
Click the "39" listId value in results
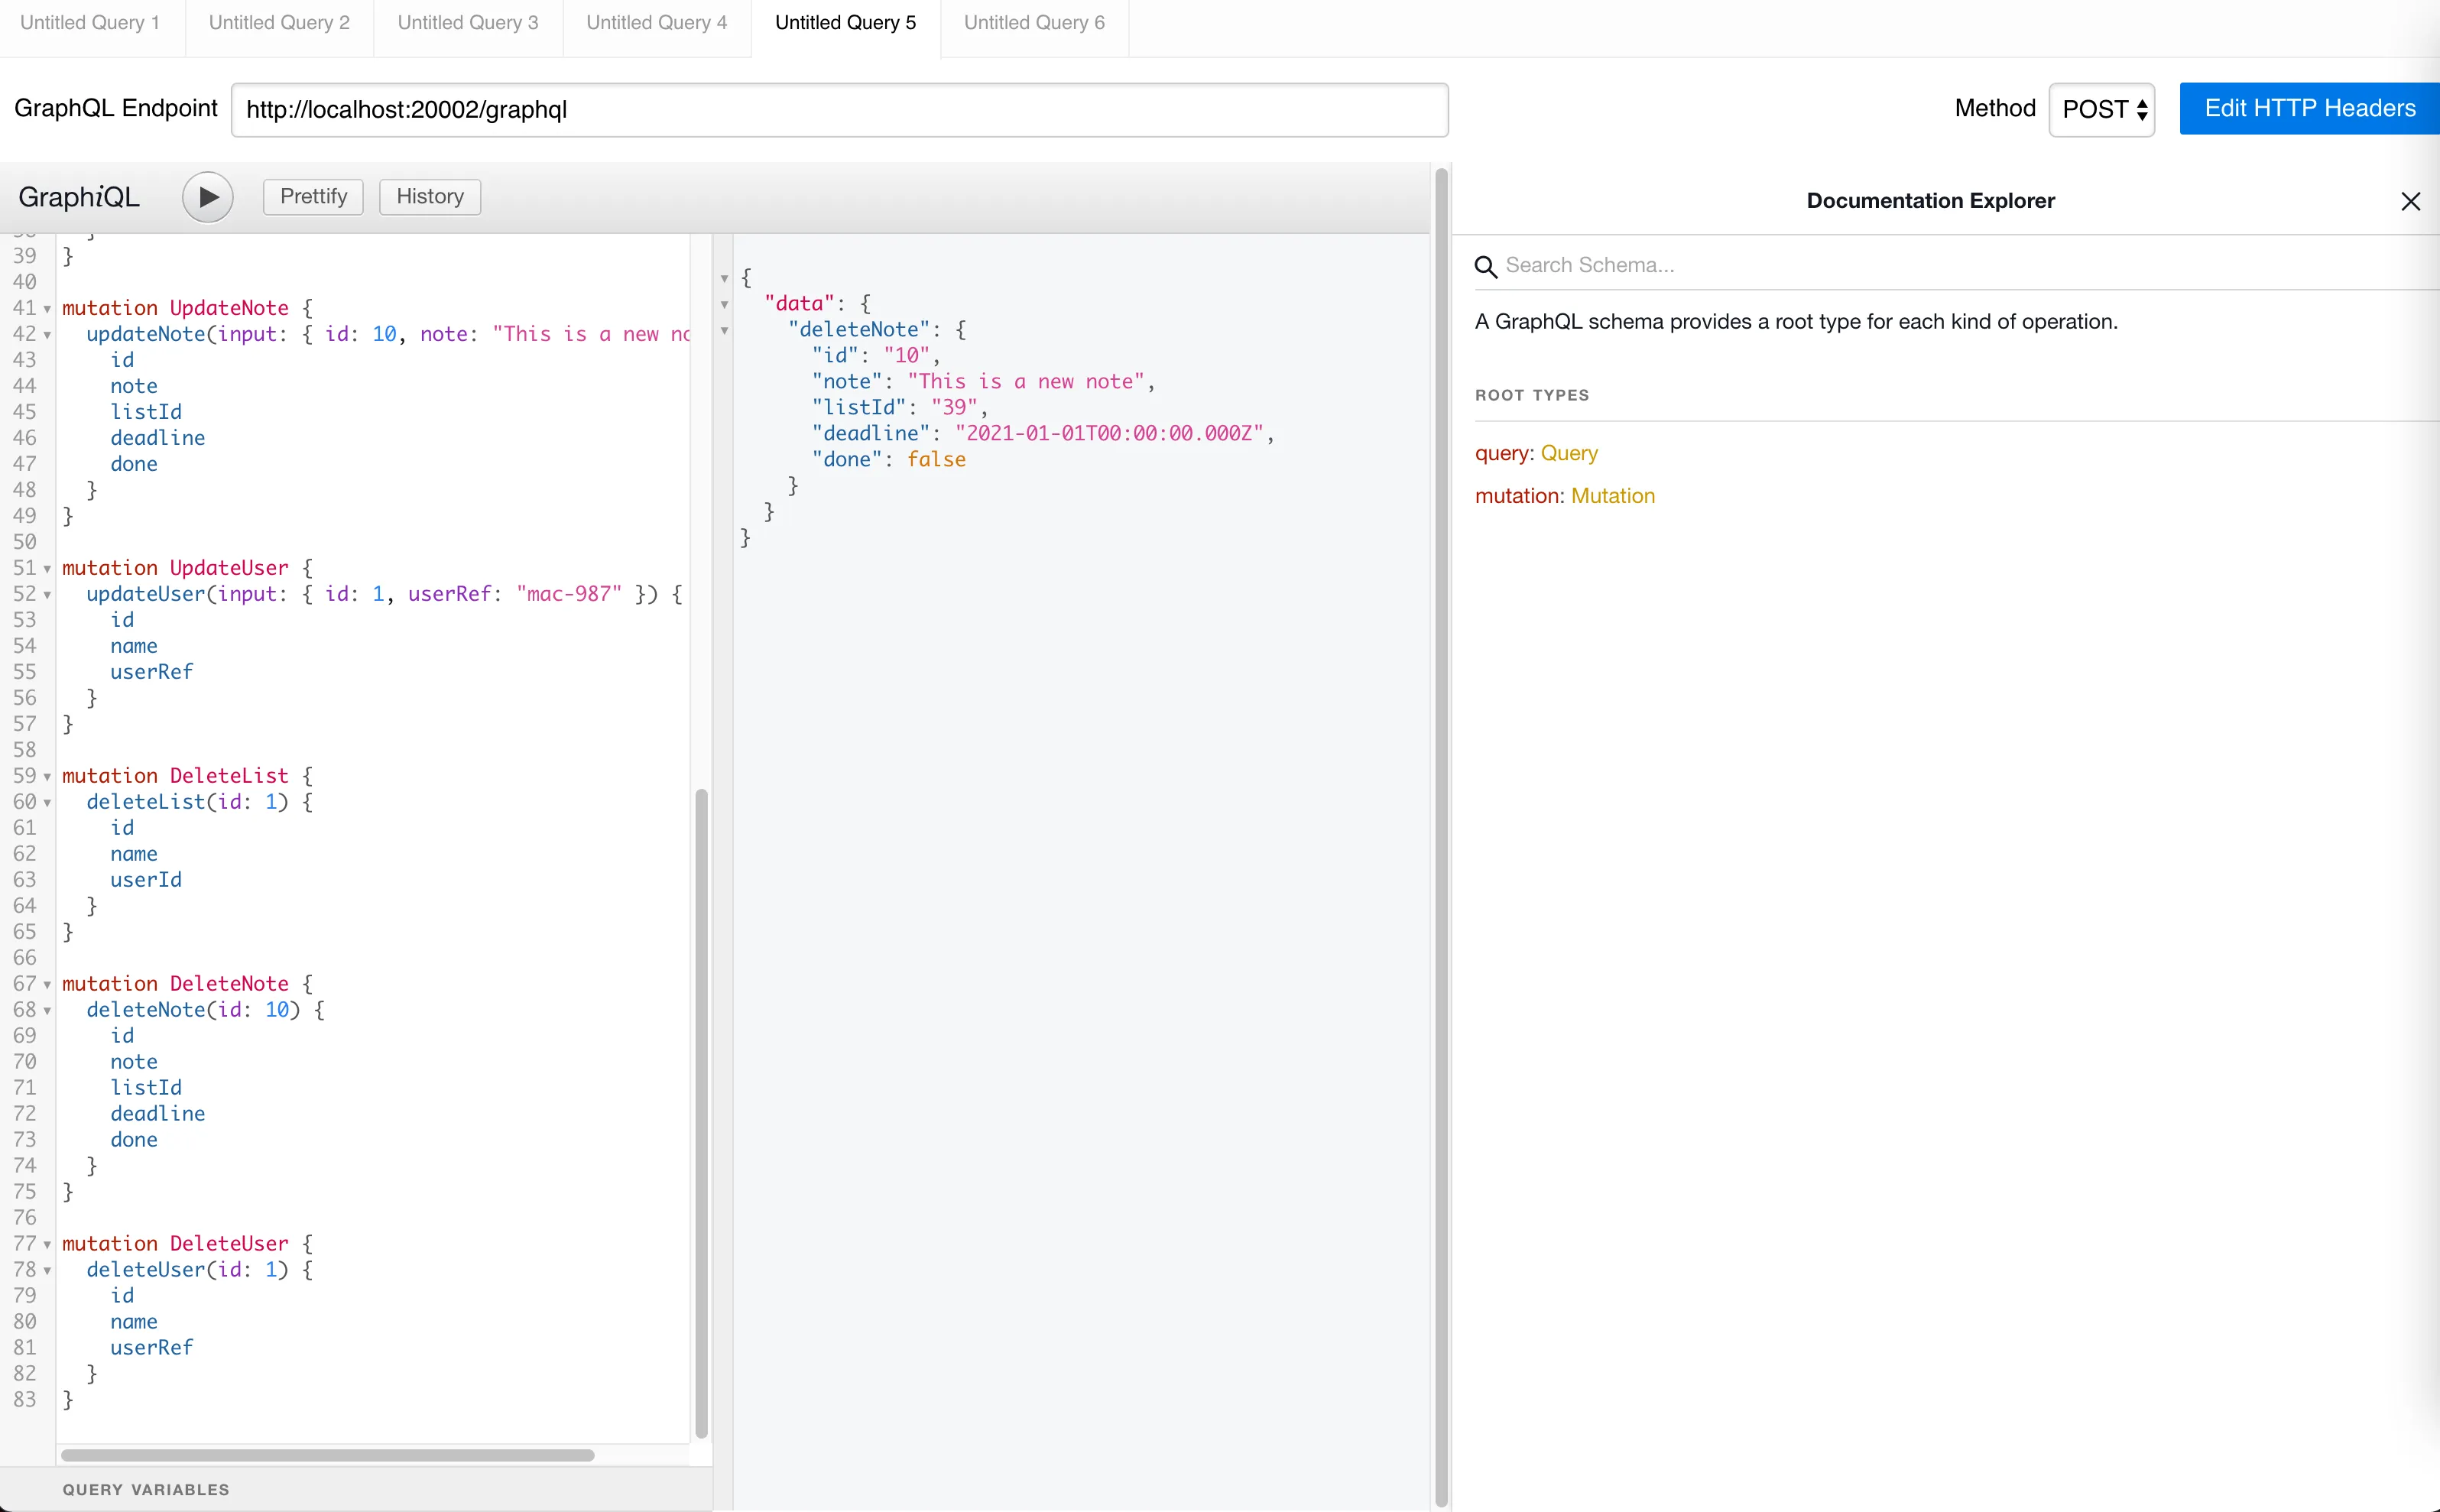[x=954, y=407]
